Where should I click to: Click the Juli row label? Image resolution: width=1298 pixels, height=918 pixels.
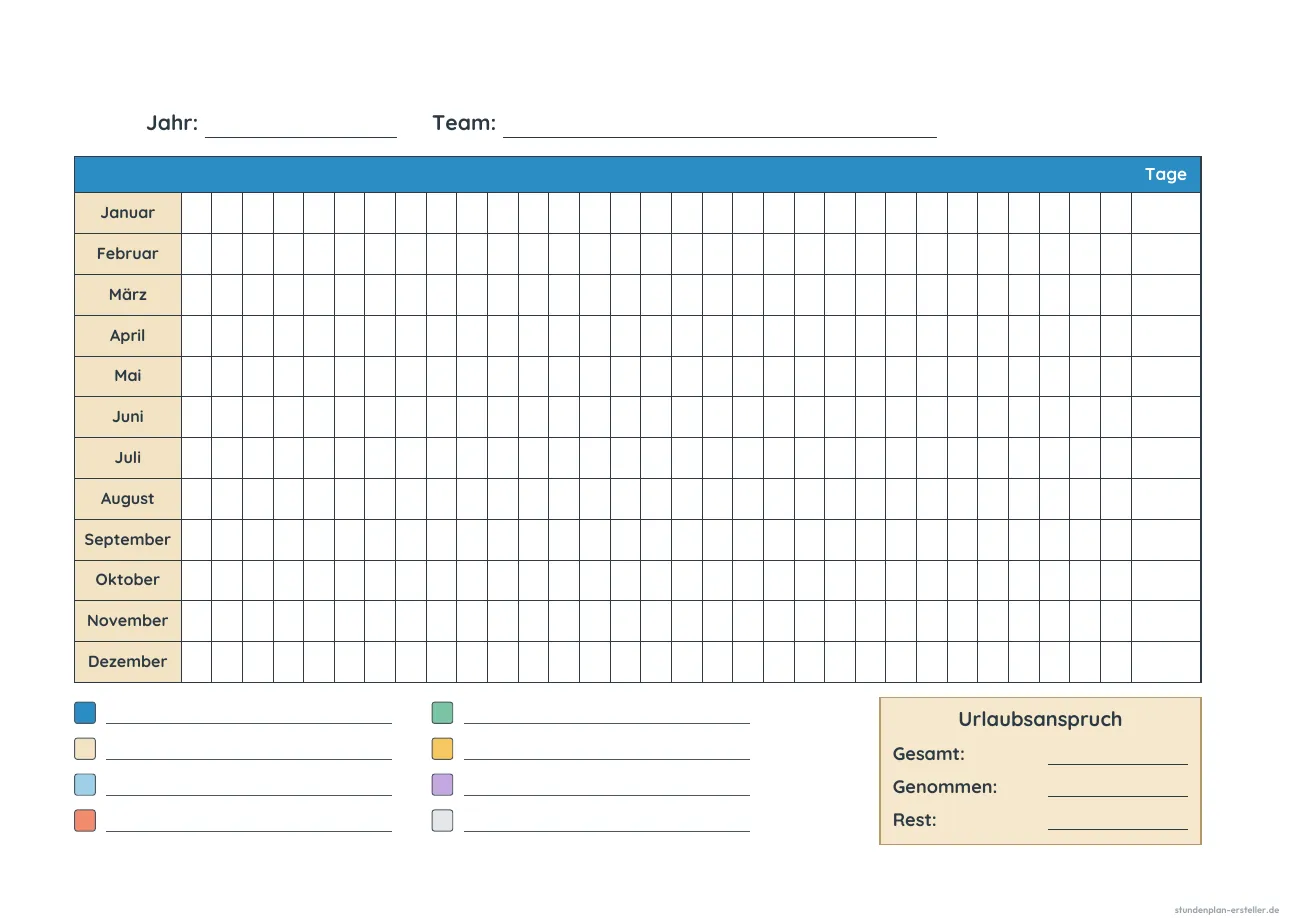pos(128,458)
